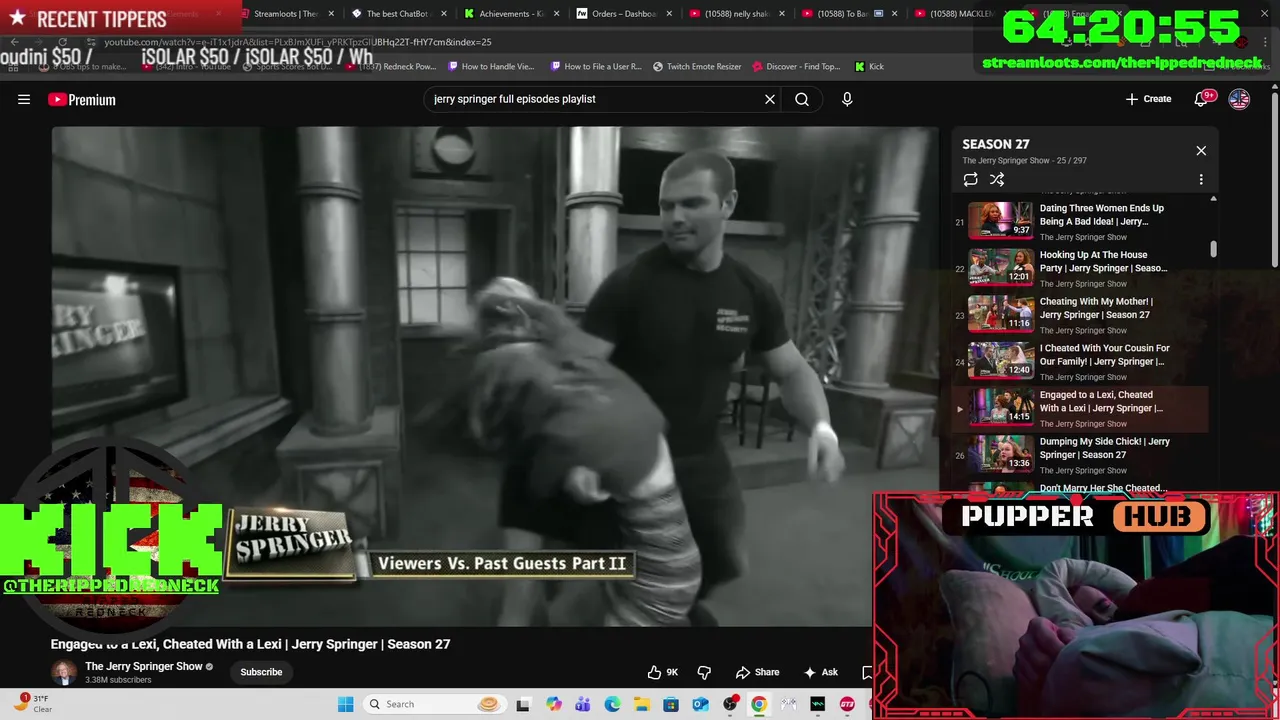The height and width of the screenshot is (720, 1280).
Task: Share the Jerry Springer video
Action: pos(757,672)
